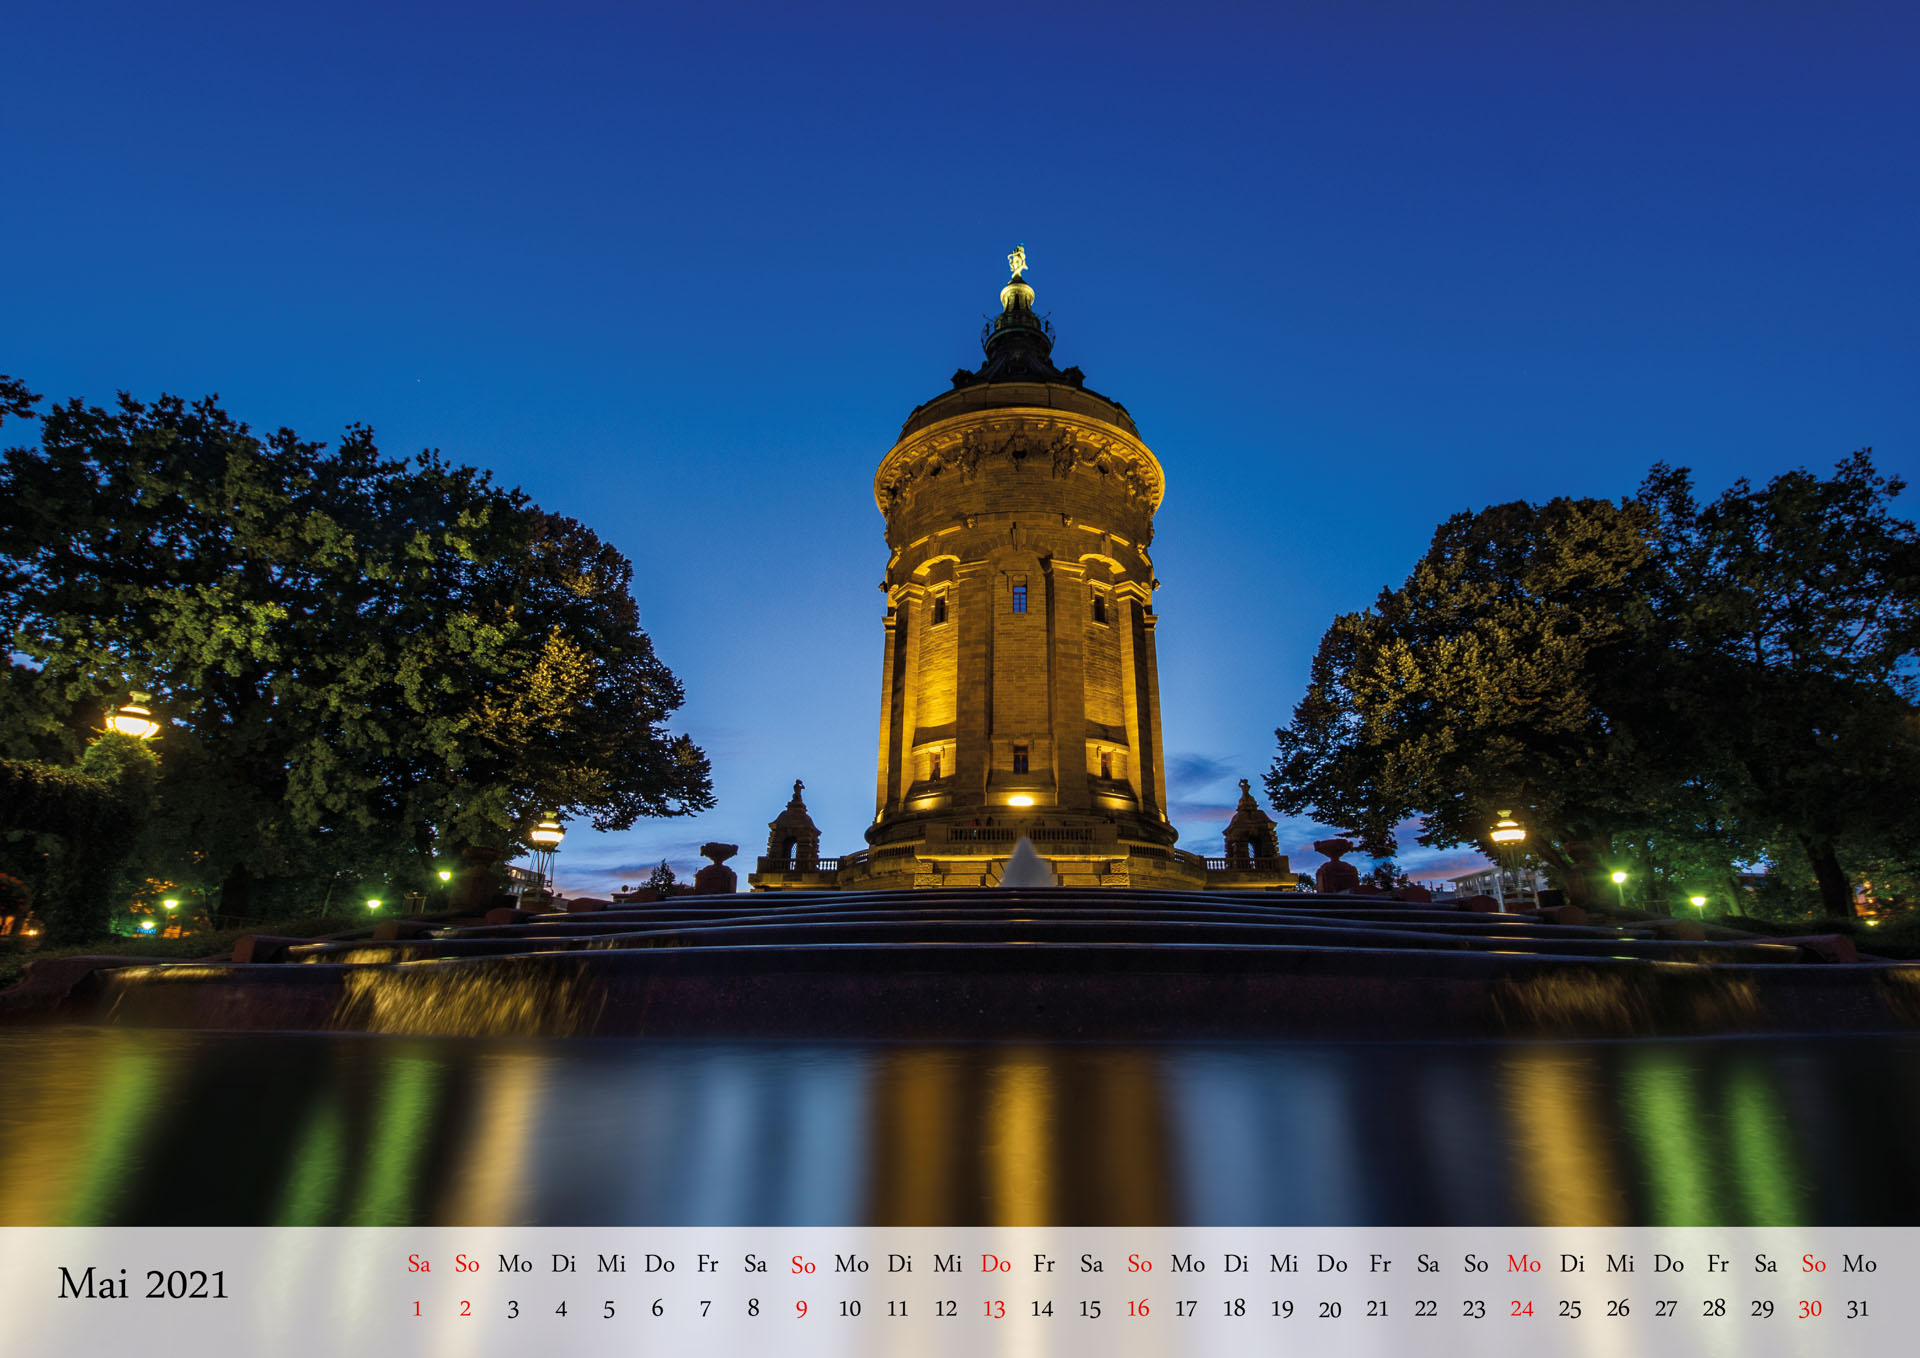Choose date number 26 in the strip
The image size is (1920, 1358).
click(x=1617, y=1308)
